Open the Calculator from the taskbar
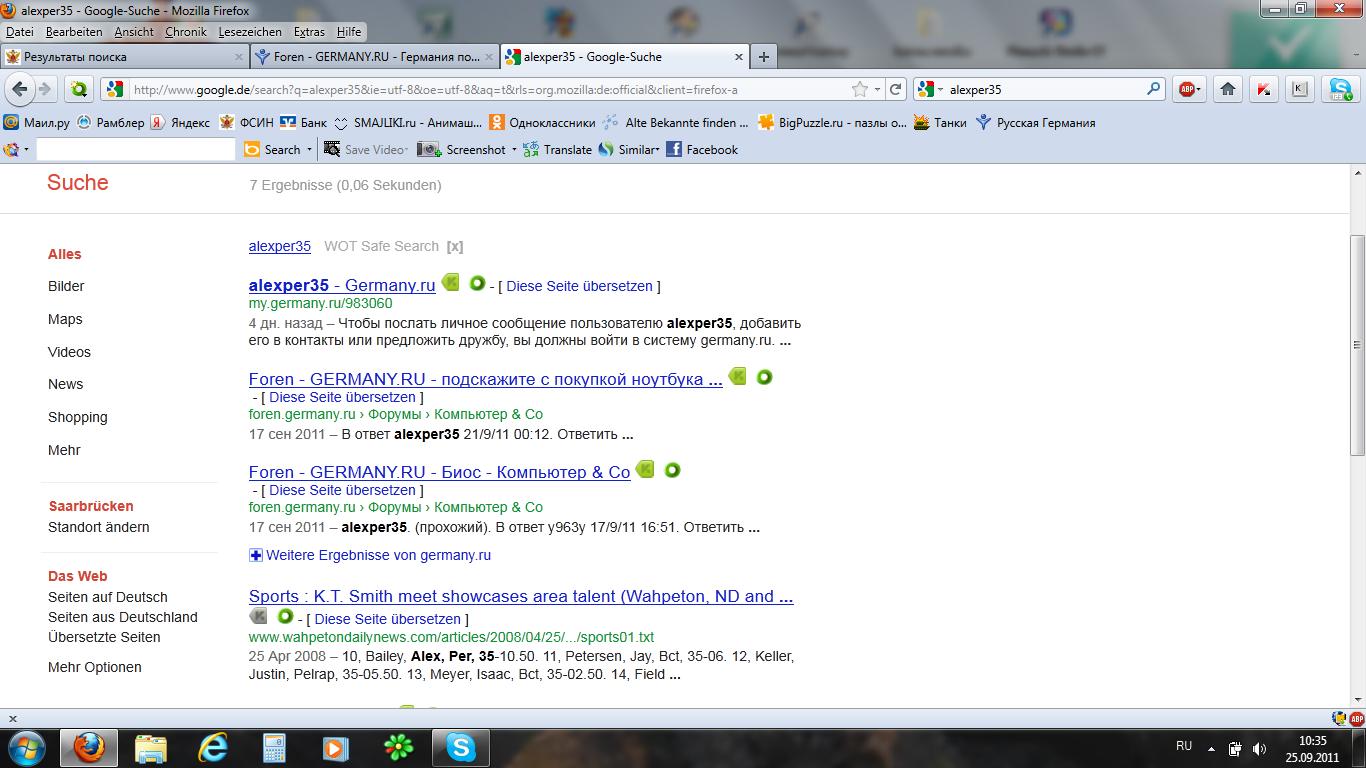Screen dimensions: 1366x768 pyautogui.click(x=274, y=747)
